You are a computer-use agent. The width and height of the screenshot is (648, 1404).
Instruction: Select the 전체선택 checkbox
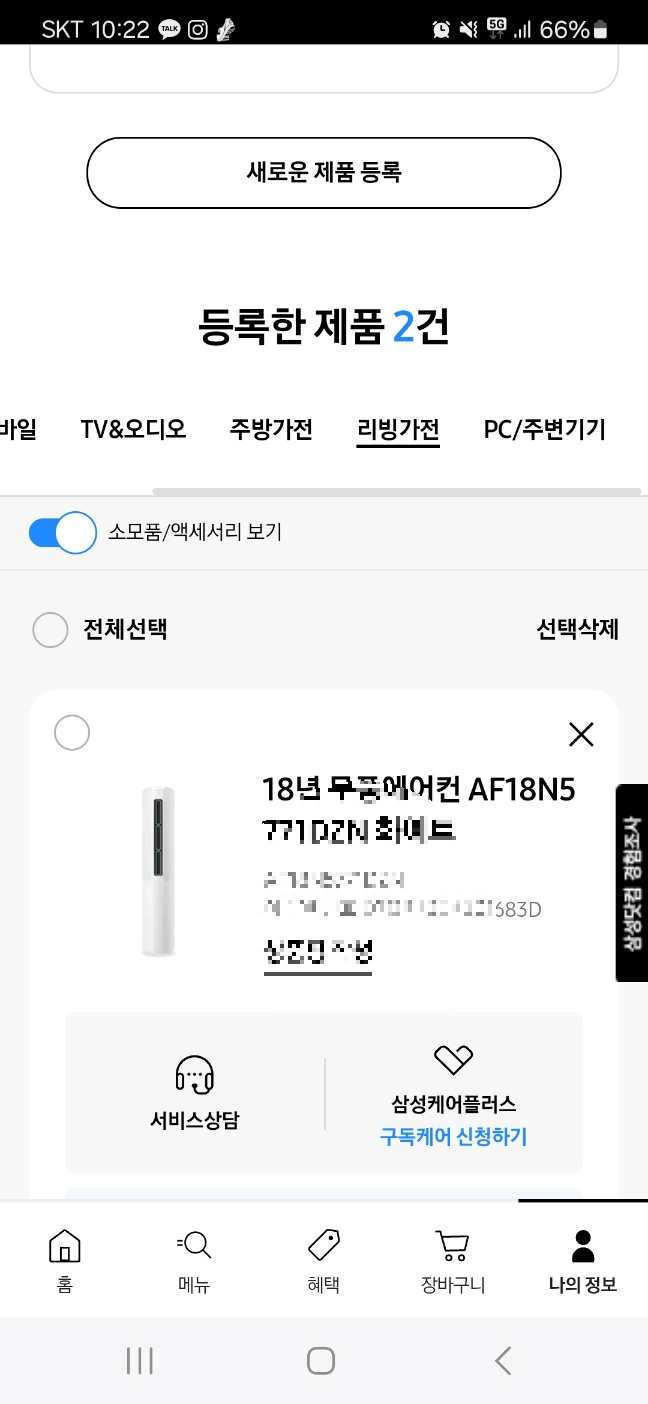pyautogui.click(x=51, y=630)
